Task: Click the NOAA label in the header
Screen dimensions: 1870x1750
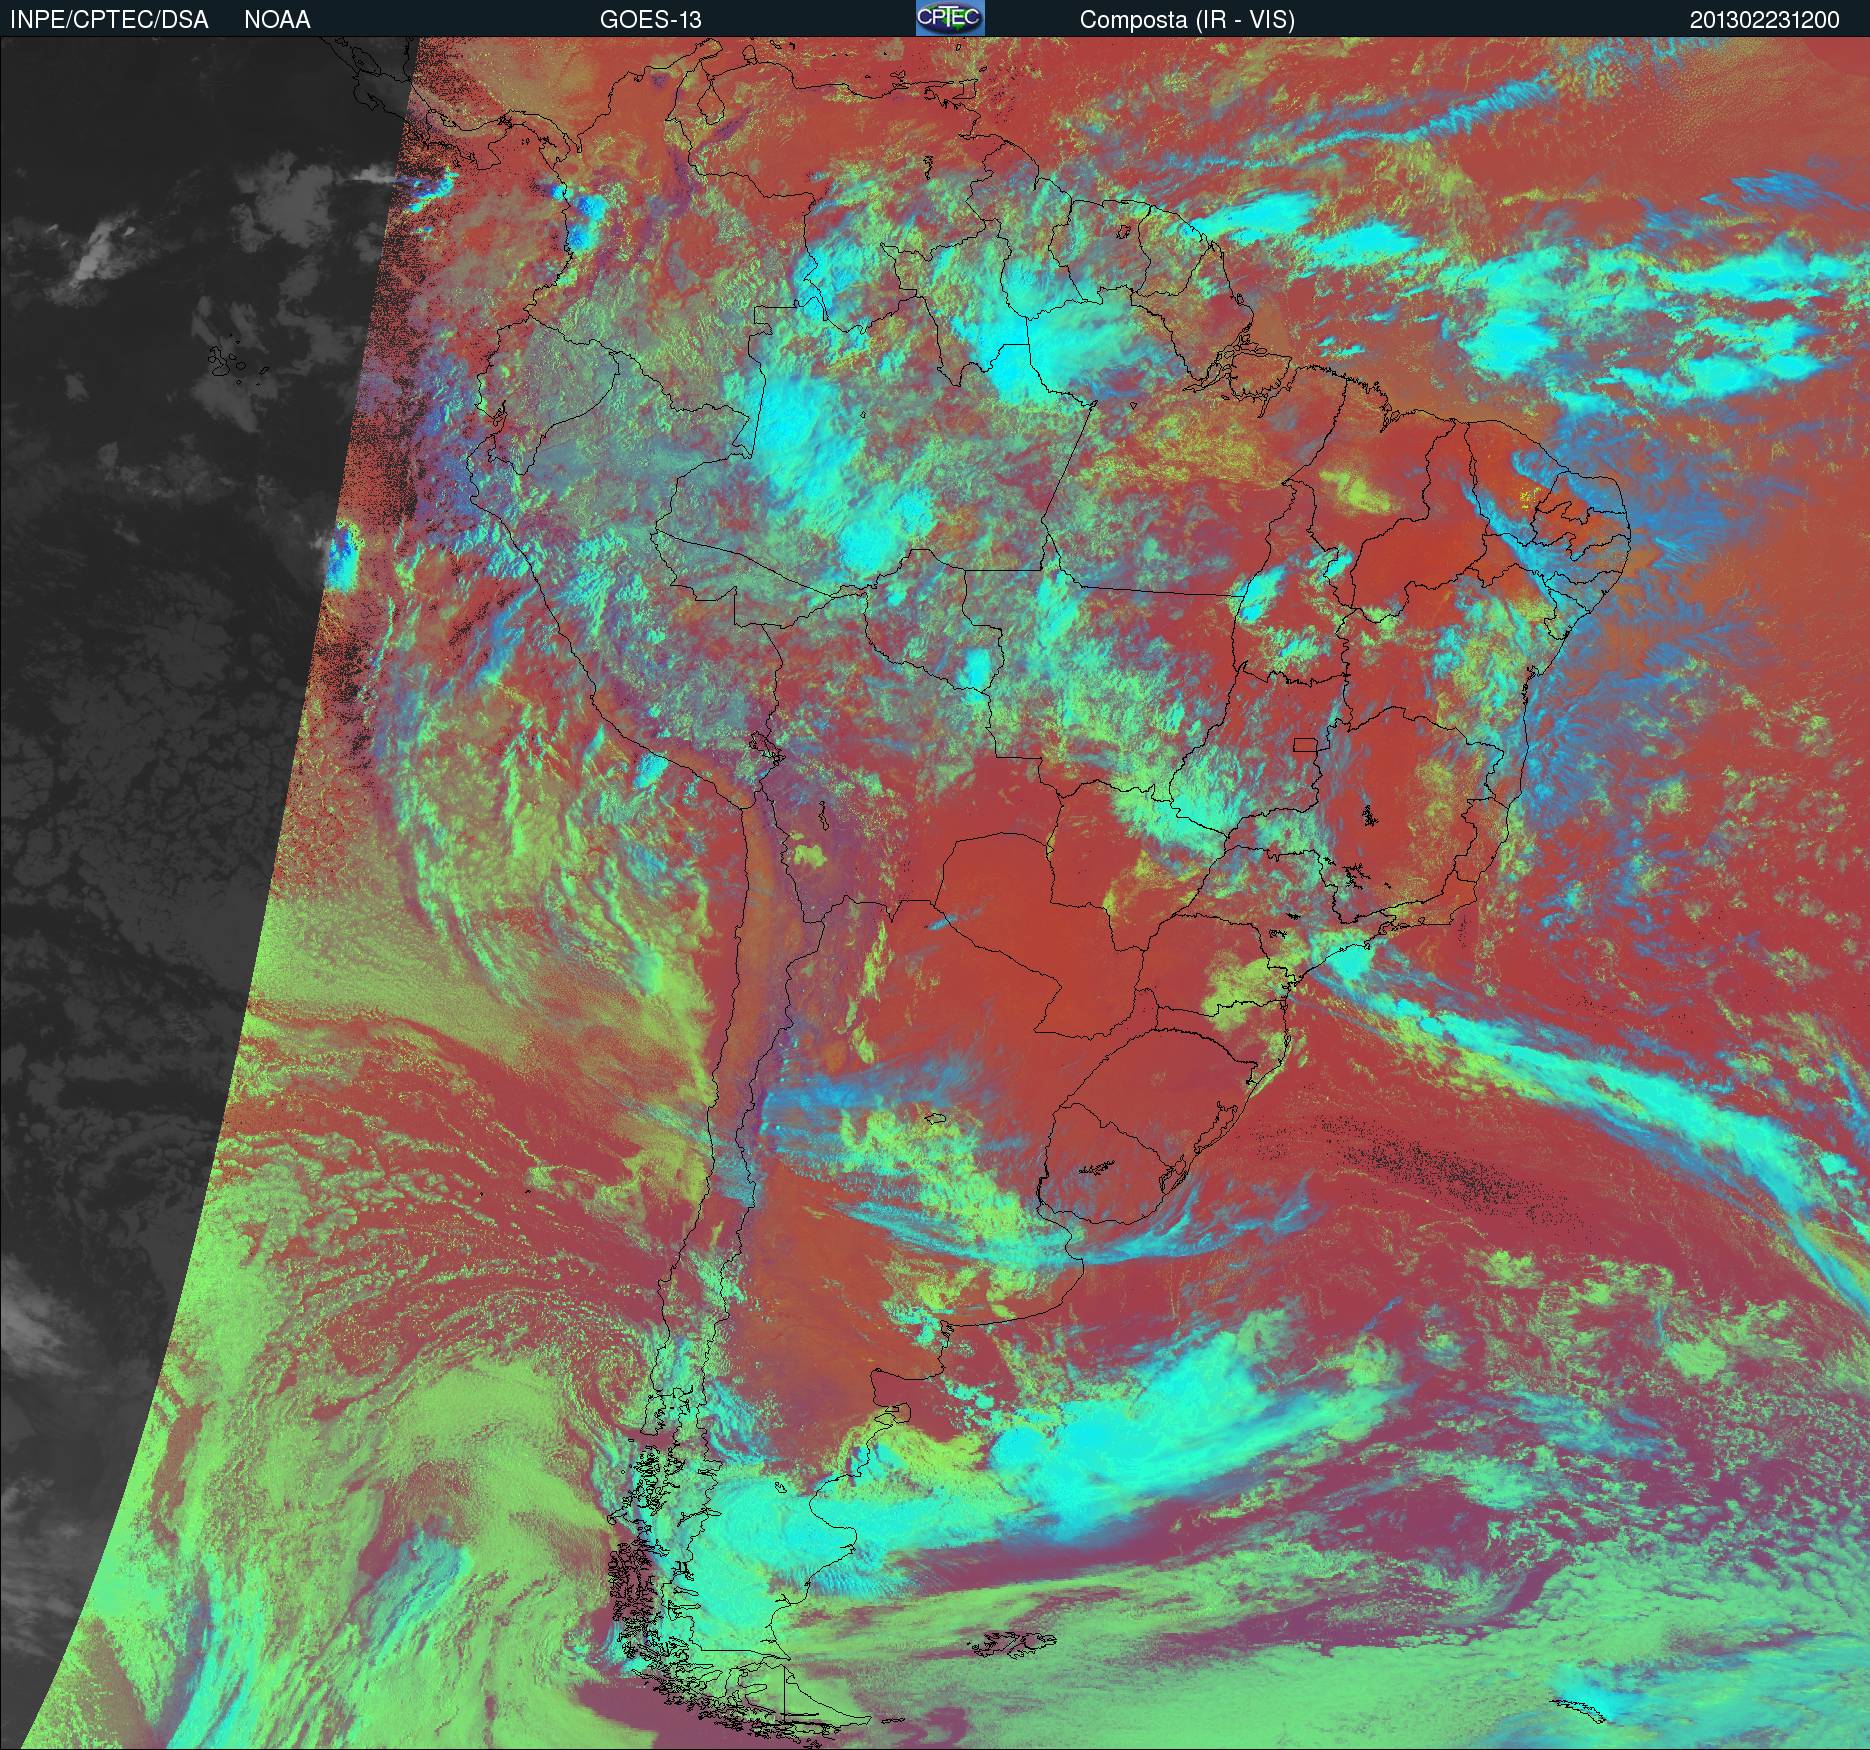Action: [277, 20]
